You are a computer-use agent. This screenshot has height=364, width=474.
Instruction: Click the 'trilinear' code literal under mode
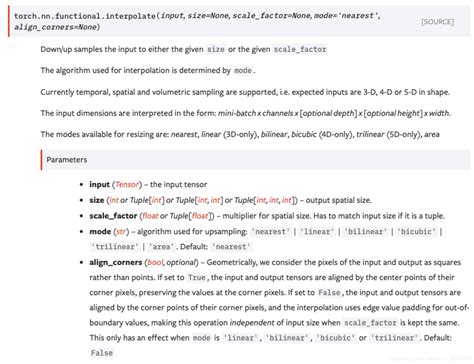(115, 247)
